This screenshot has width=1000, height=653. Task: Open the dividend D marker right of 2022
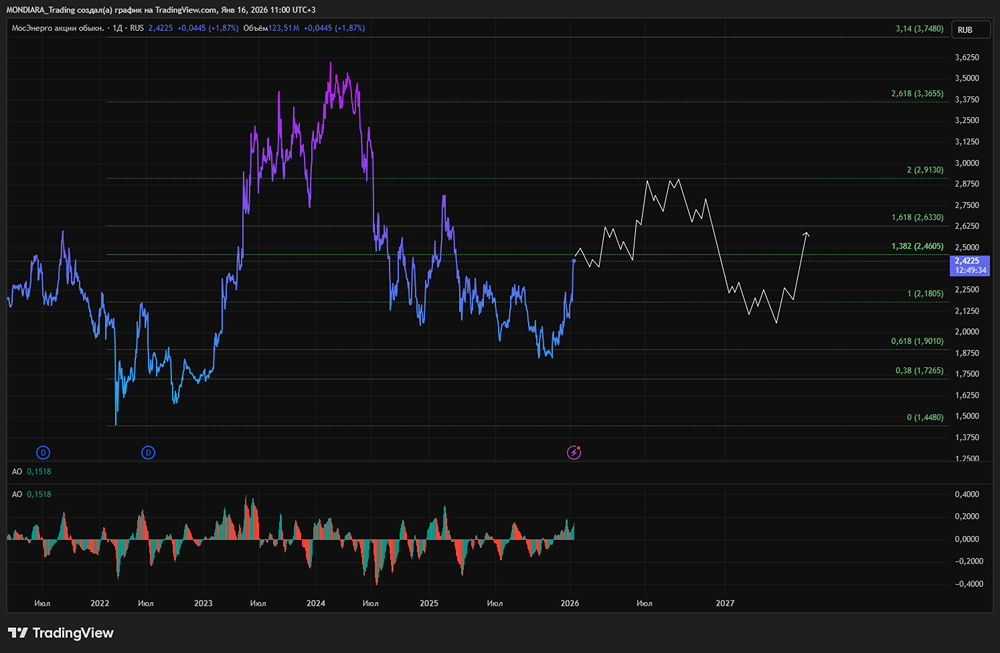(x=148, y=453)
